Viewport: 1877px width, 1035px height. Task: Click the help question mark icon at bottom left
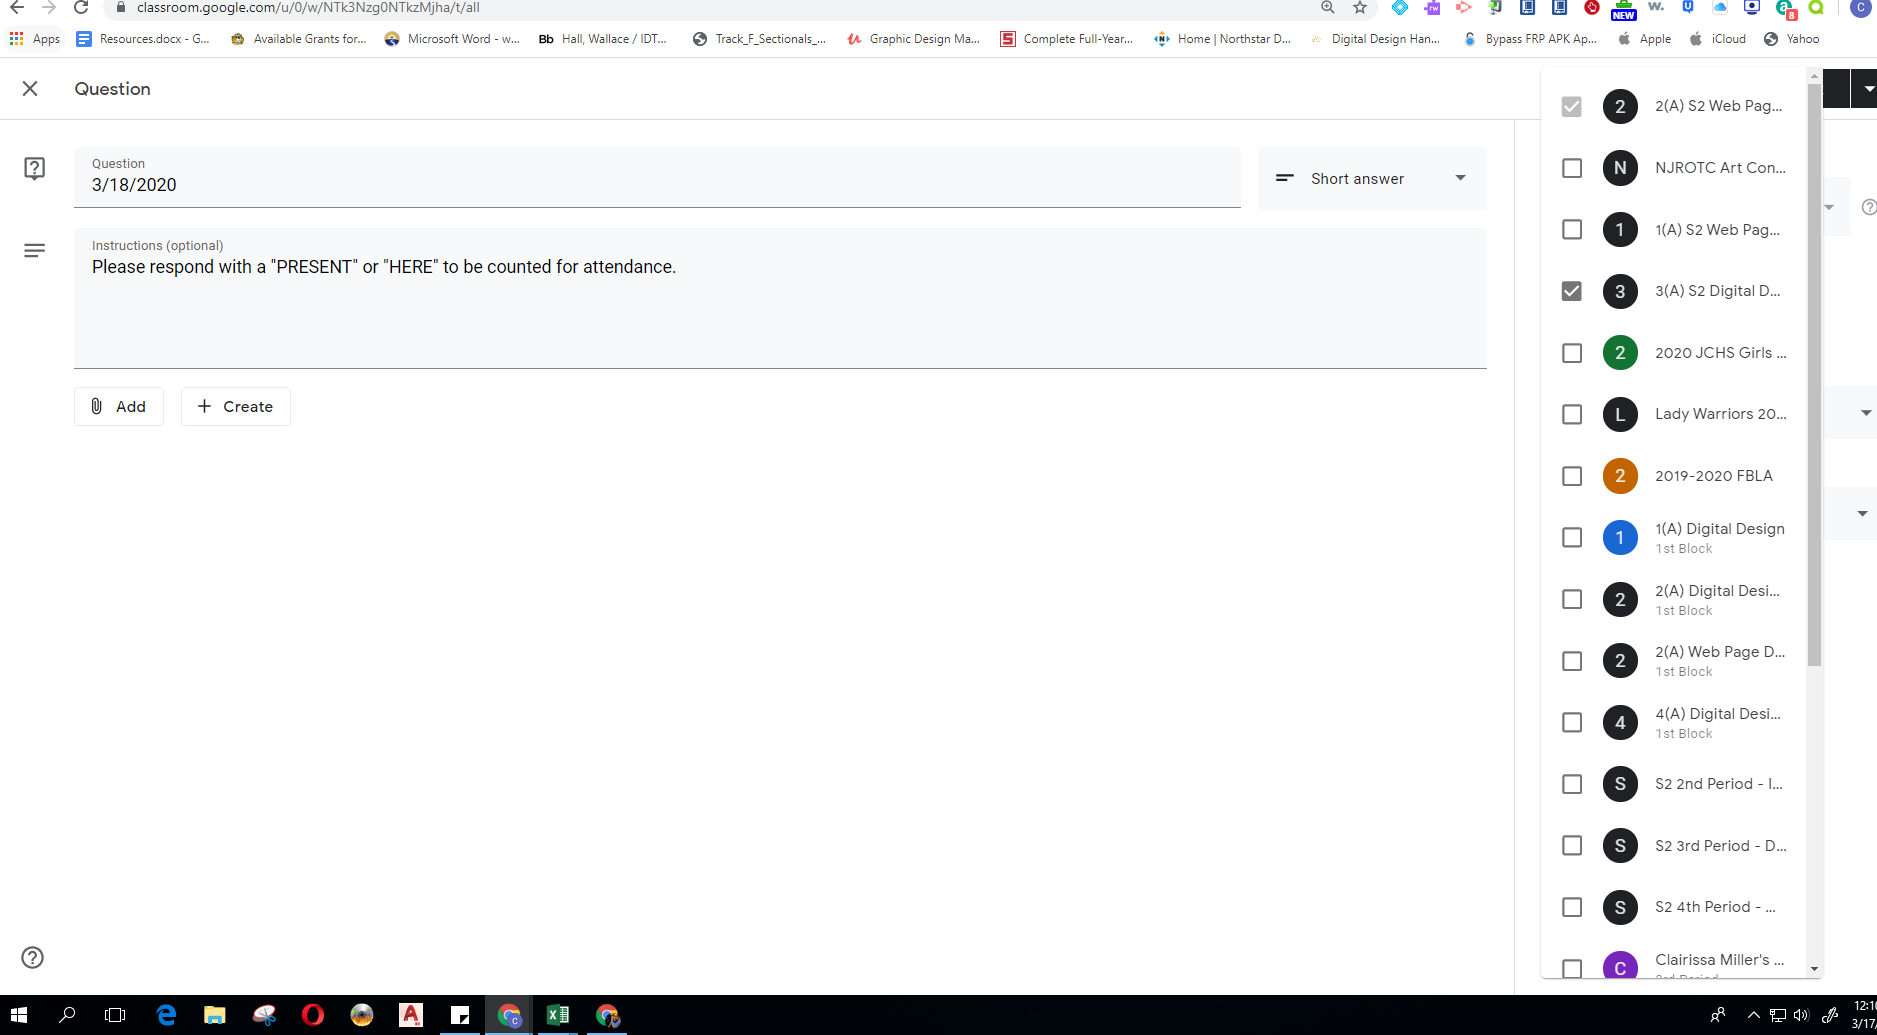pos(33,957)
